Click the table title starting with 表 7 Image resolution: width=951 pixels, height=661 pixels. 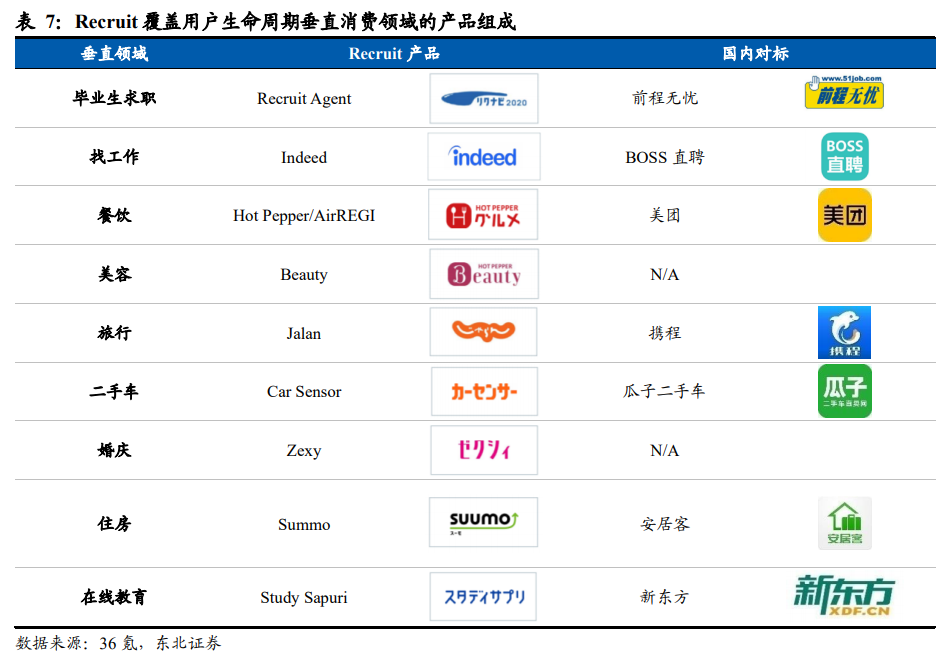[x=266, y=22]
